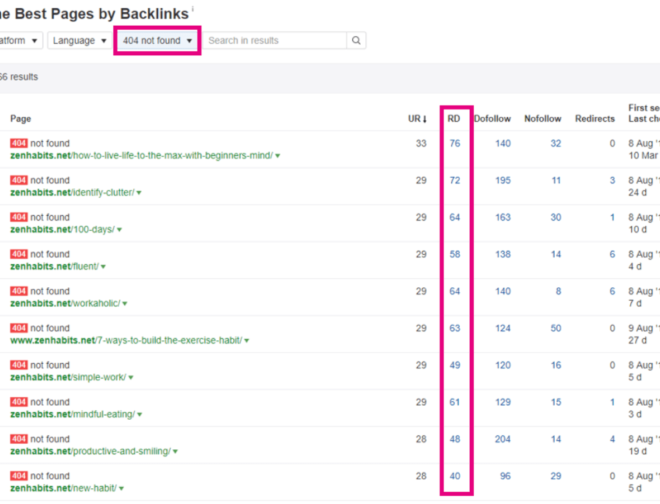Screen dimensions: 660x504
Task: Expand dropdown arrow next to workaholic URL
Action: (x=125, y=304)
